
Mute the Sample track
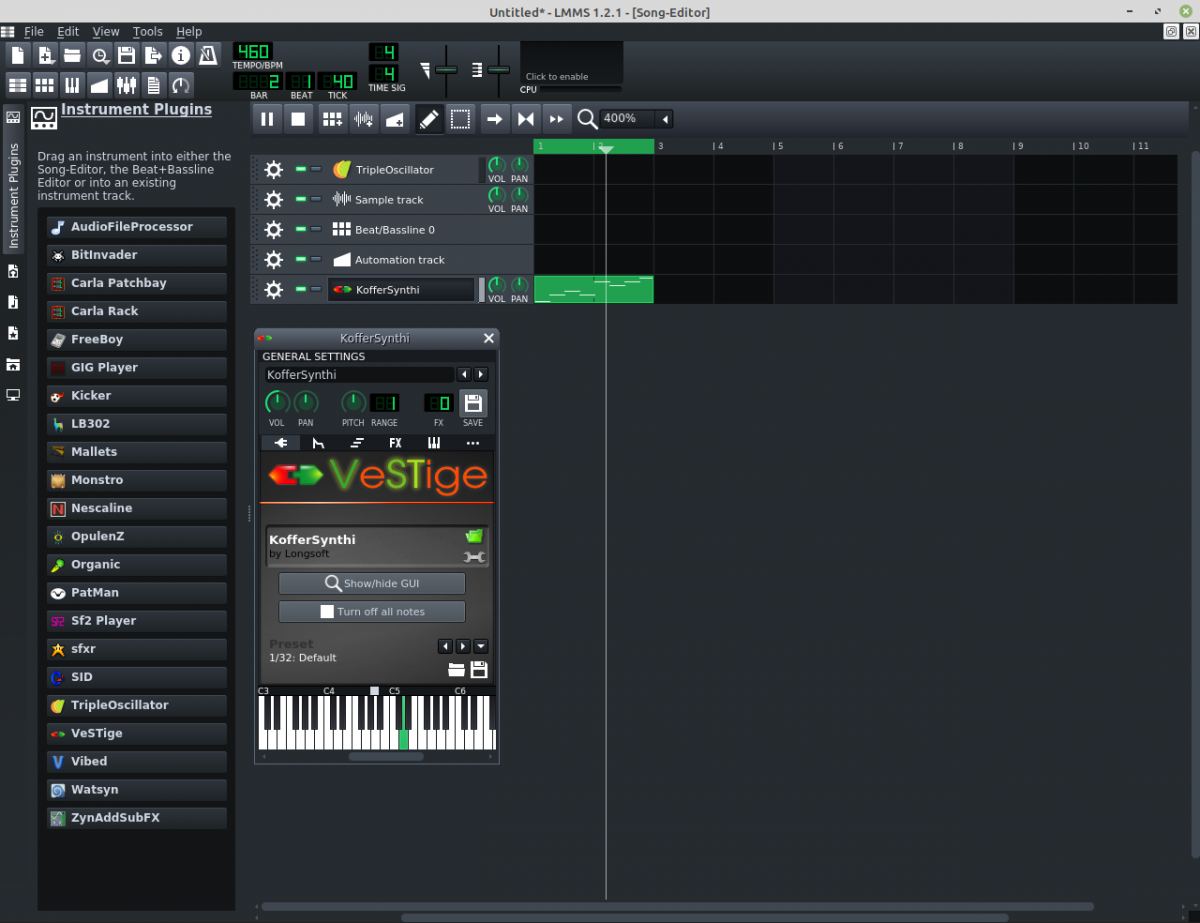pyautogui.click(x=300, y=200)
